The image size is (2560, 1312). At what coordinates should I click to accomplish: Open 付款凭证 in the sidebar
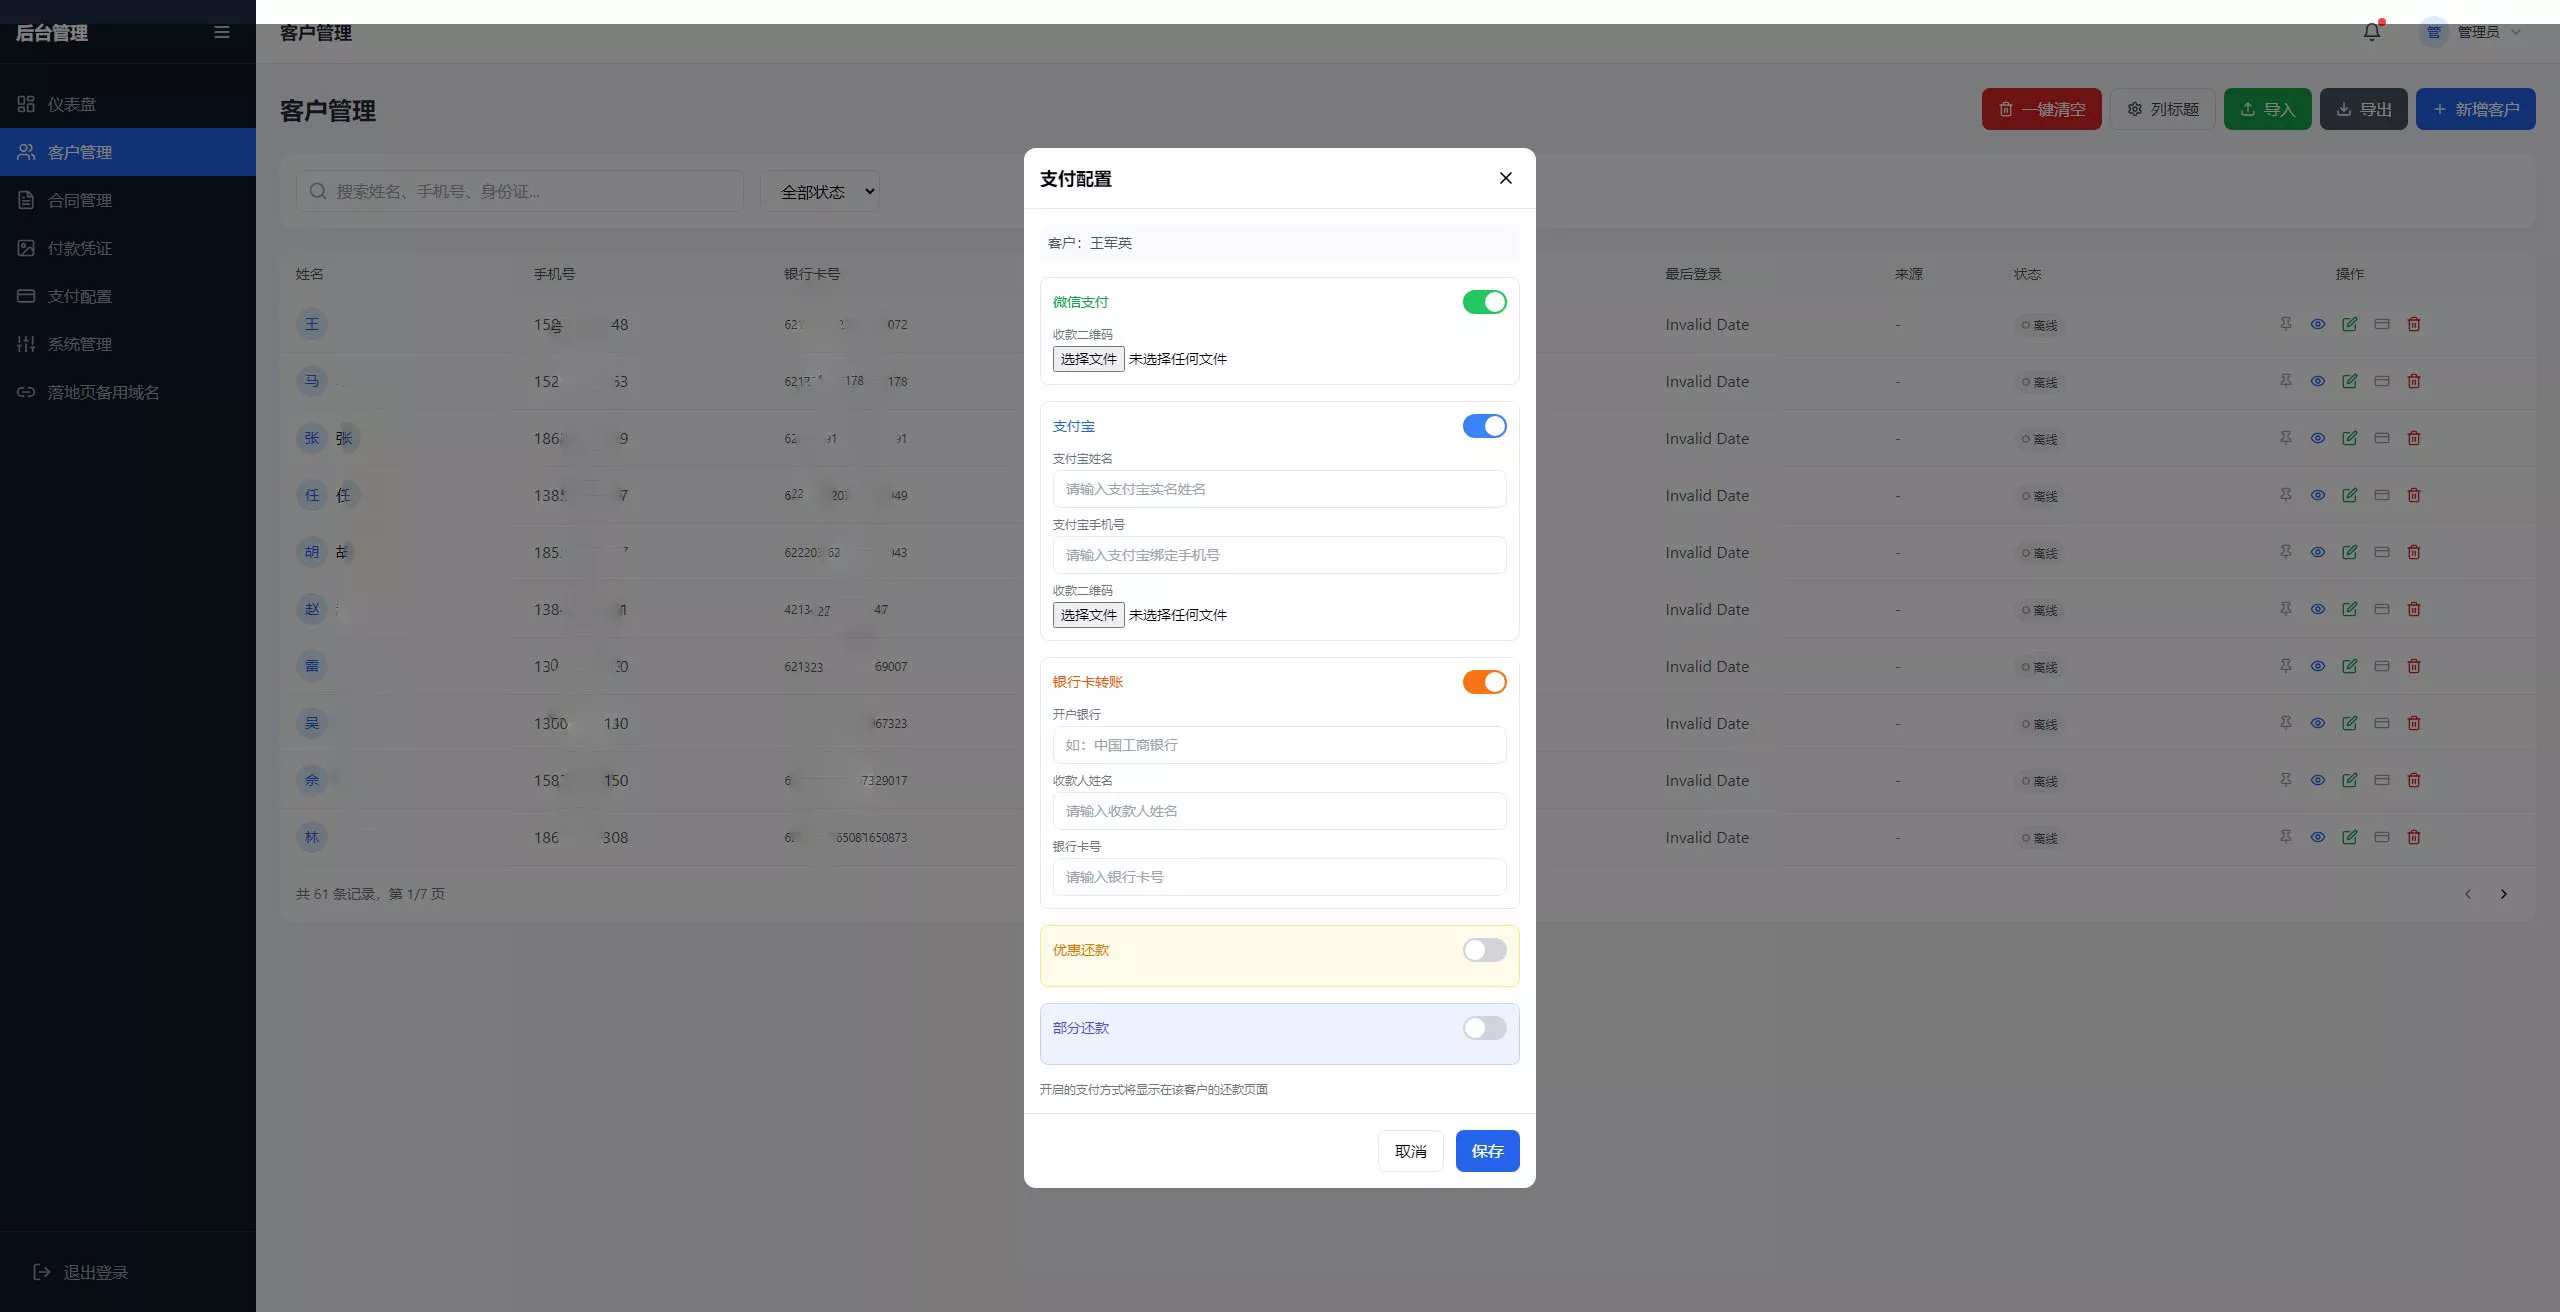click(80, 248)
